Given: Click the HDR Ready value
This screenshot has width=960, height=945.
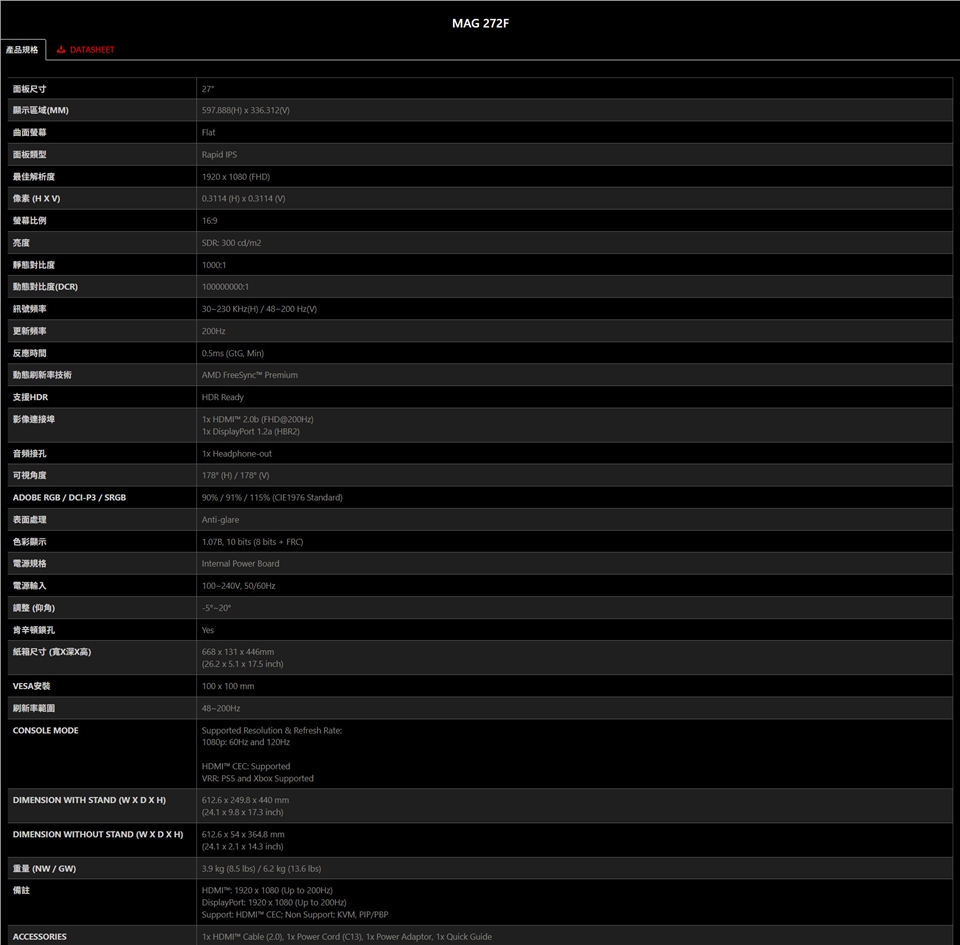Looking at the screenshot, I should click(x=222, y=397).
